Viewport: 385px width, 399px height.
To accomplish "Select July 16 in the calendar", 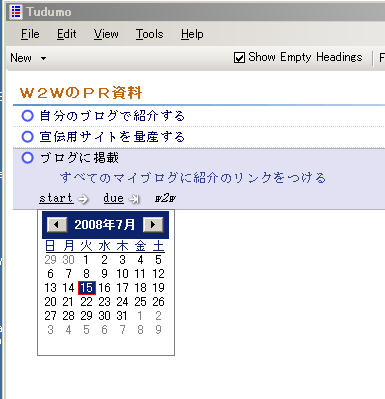I will [104, 288].
